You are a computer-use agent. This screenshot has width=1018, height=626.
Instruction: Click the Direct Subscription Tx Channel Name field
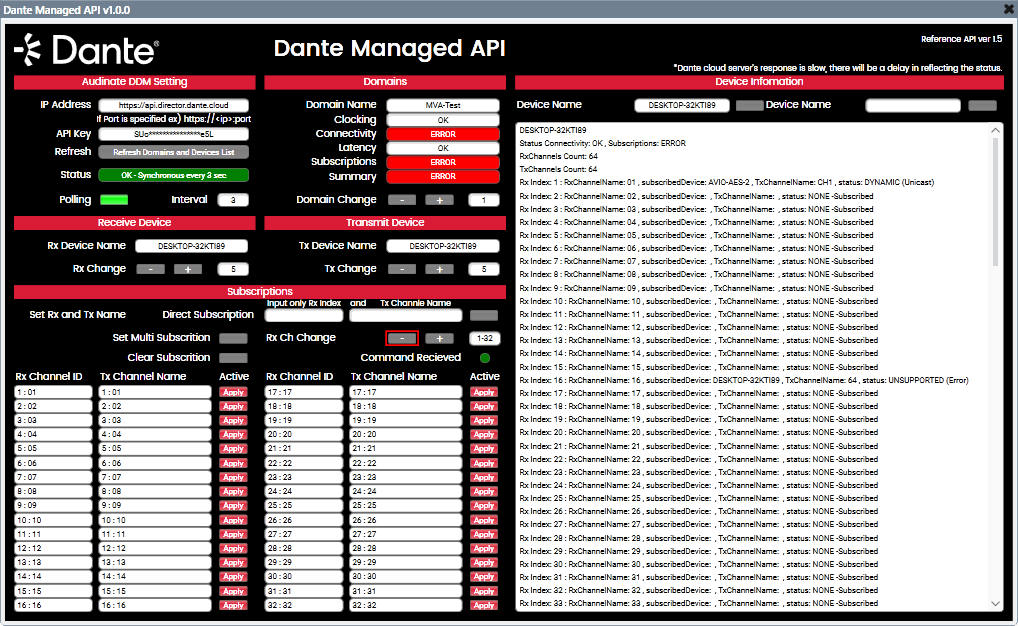tap(406, 316)
